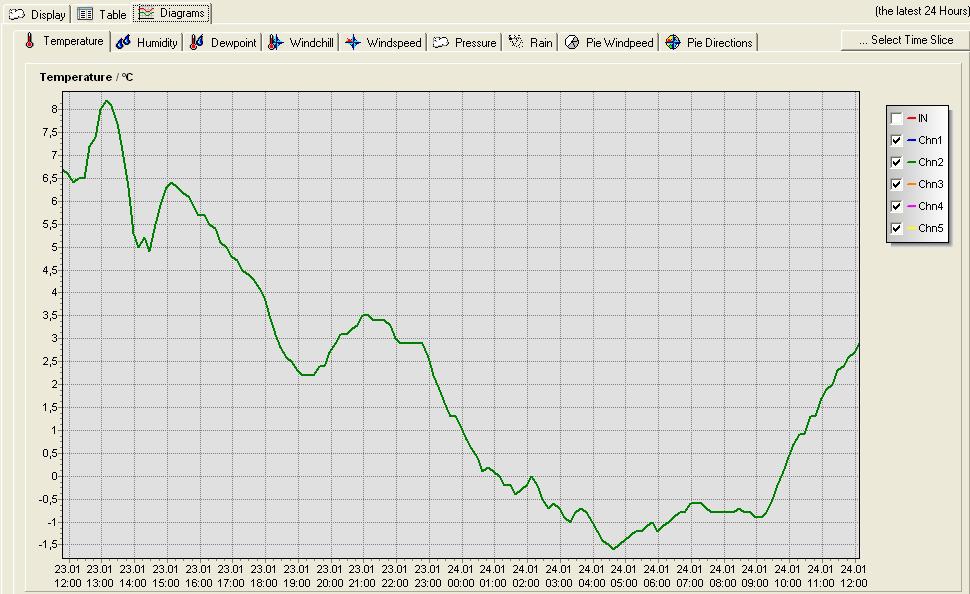Click the Table grid icon
This screenshot has height=594, width=970.
coord(85,14)
